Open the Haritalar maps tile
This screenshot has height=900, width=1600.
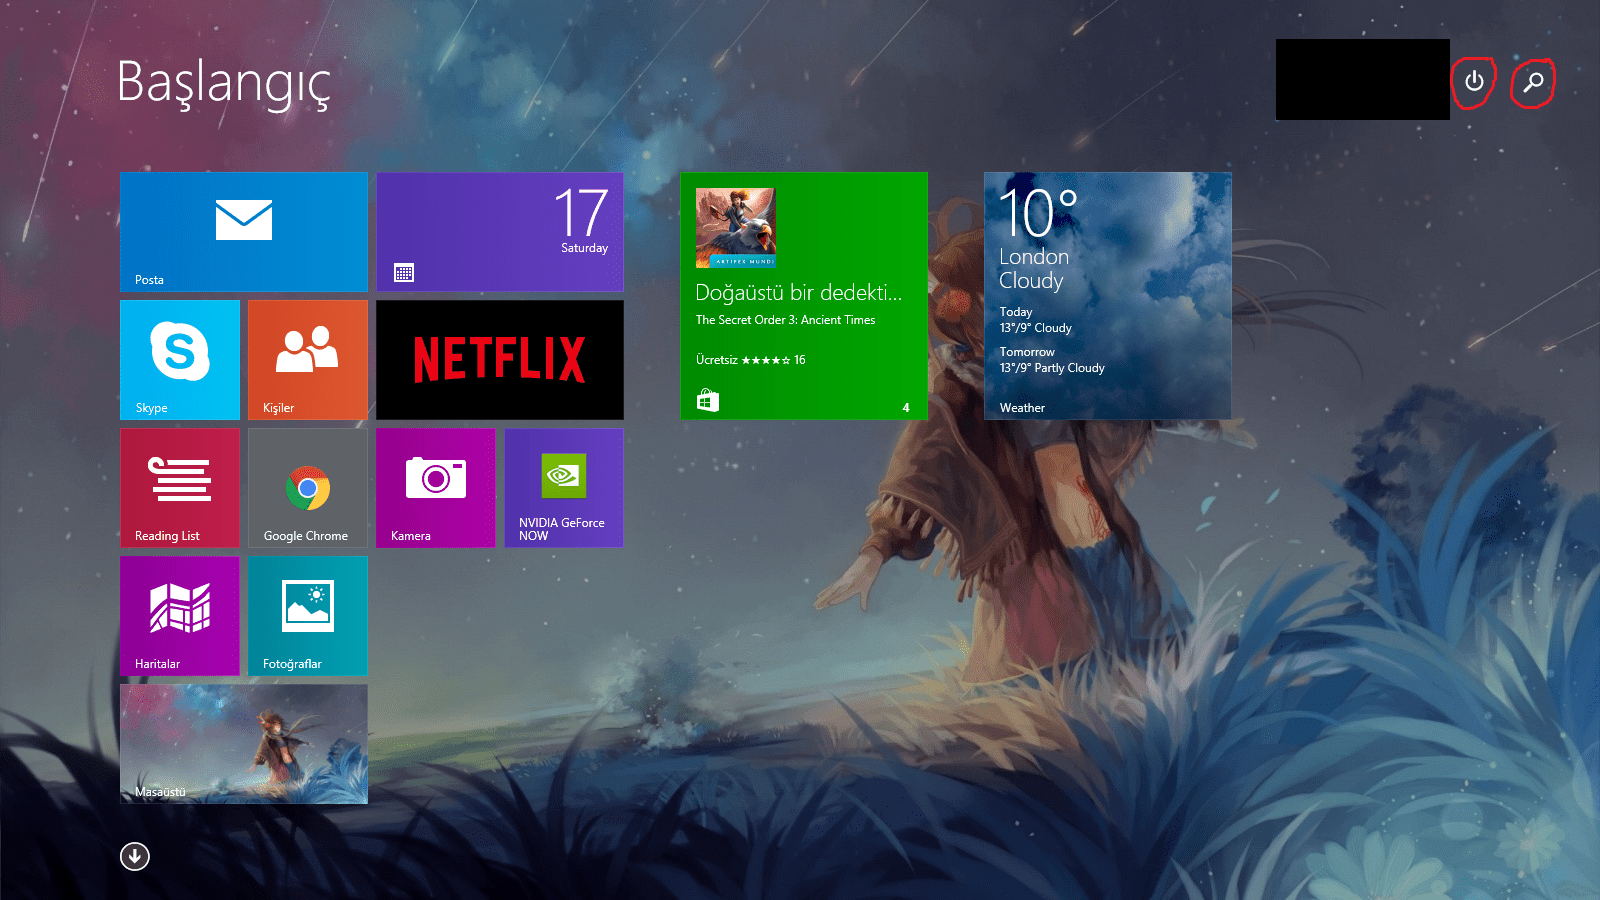180,616
